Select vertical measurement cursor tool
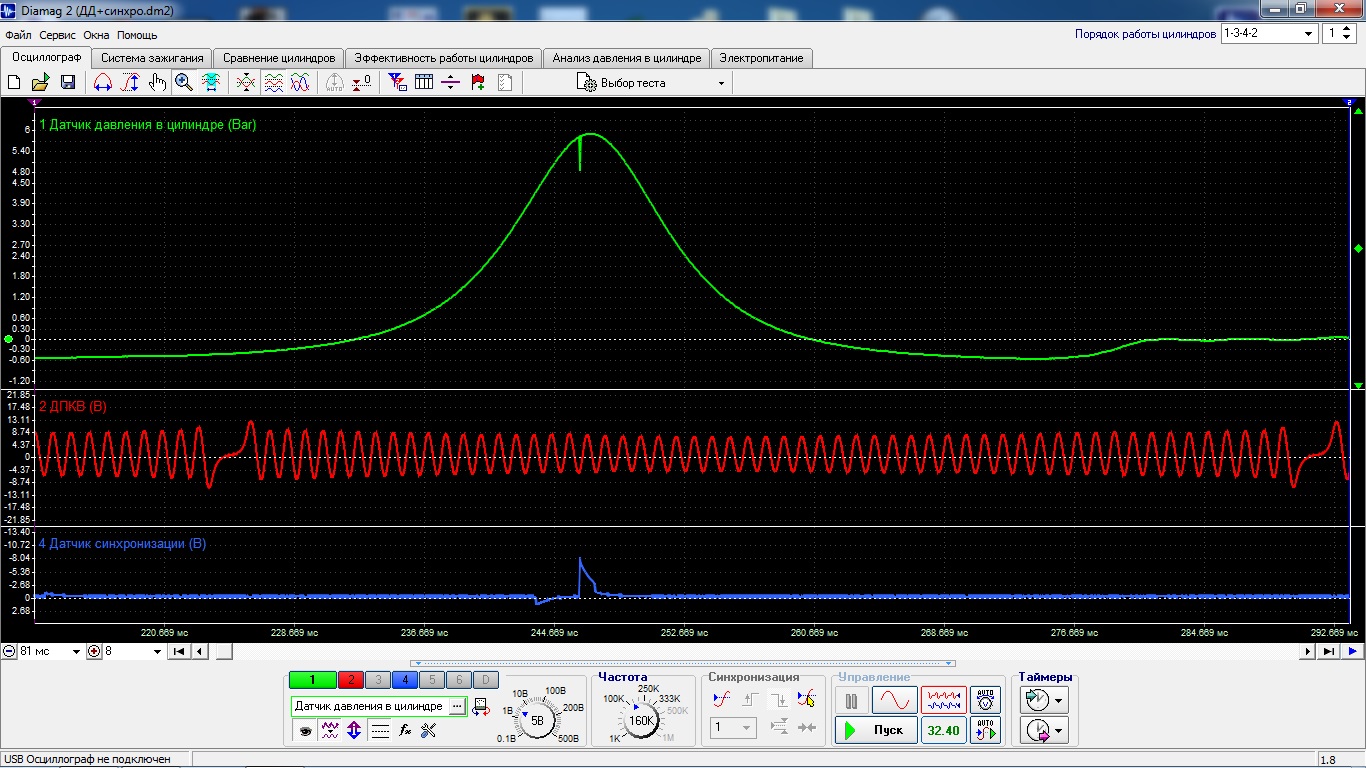Viewport: 1366px width, 768px height. [x=130, y=83]
